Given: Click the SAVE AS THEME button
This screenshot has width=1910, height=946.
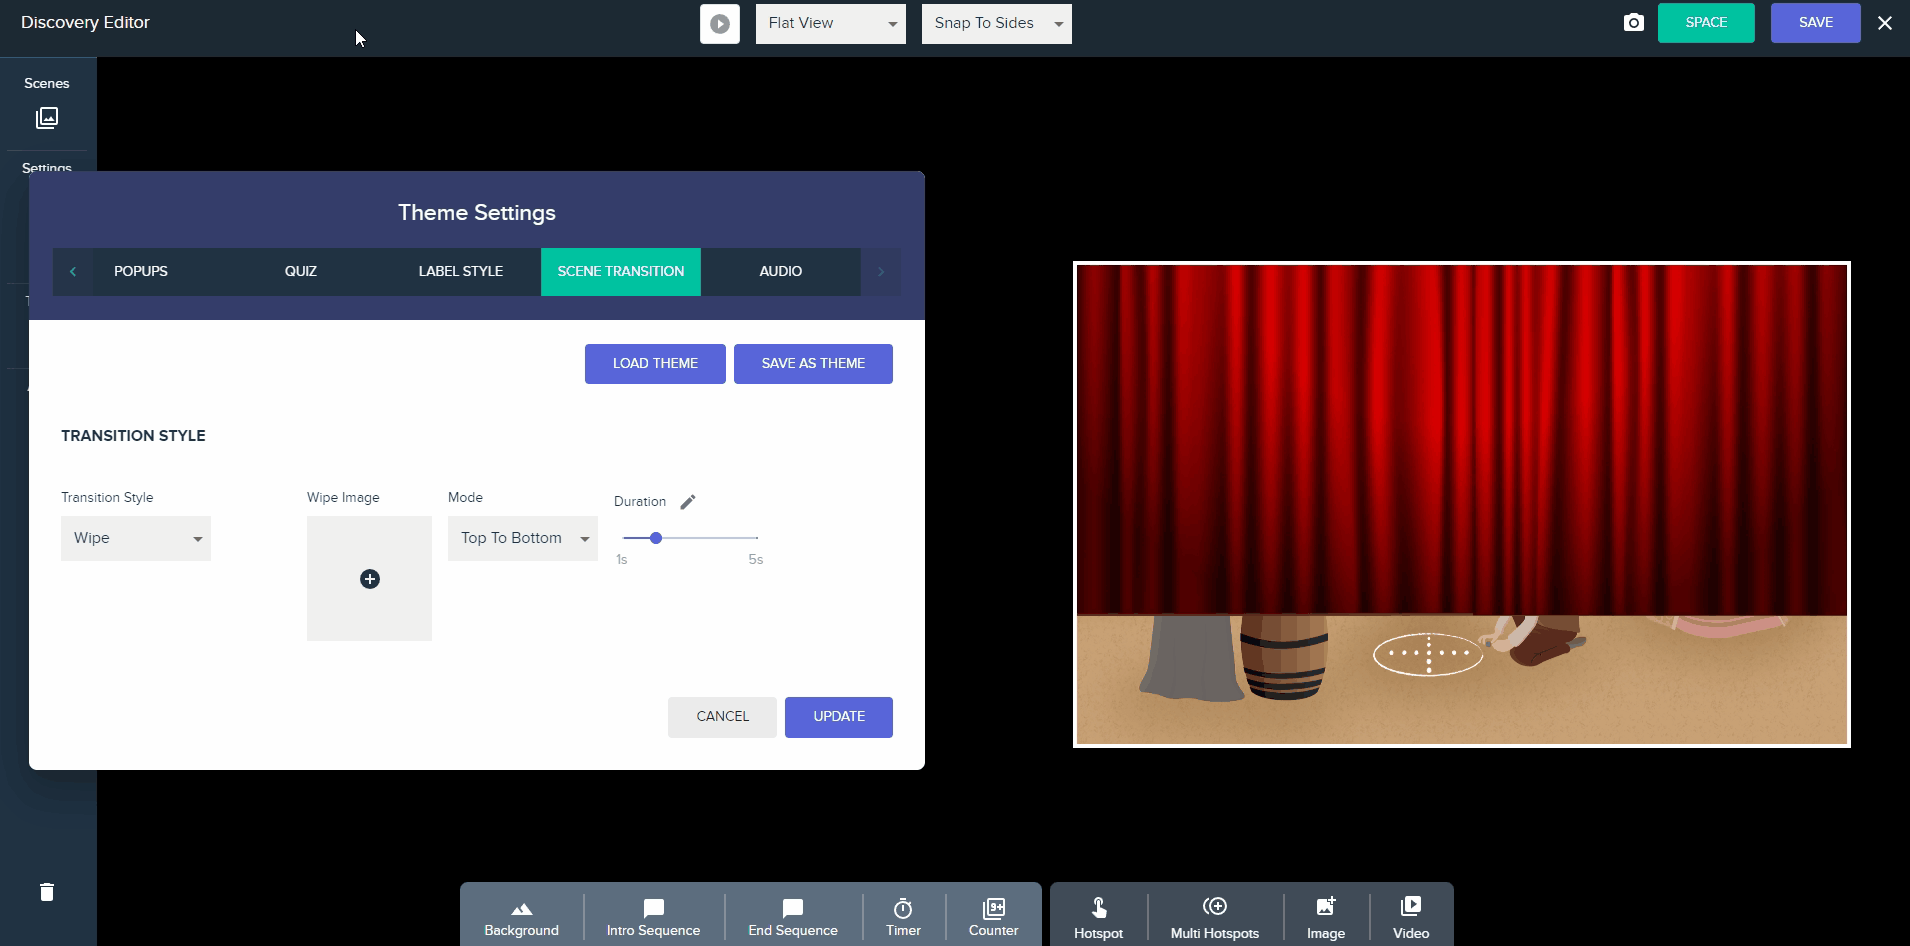Looking at the screenshot, I should (813, 364).
